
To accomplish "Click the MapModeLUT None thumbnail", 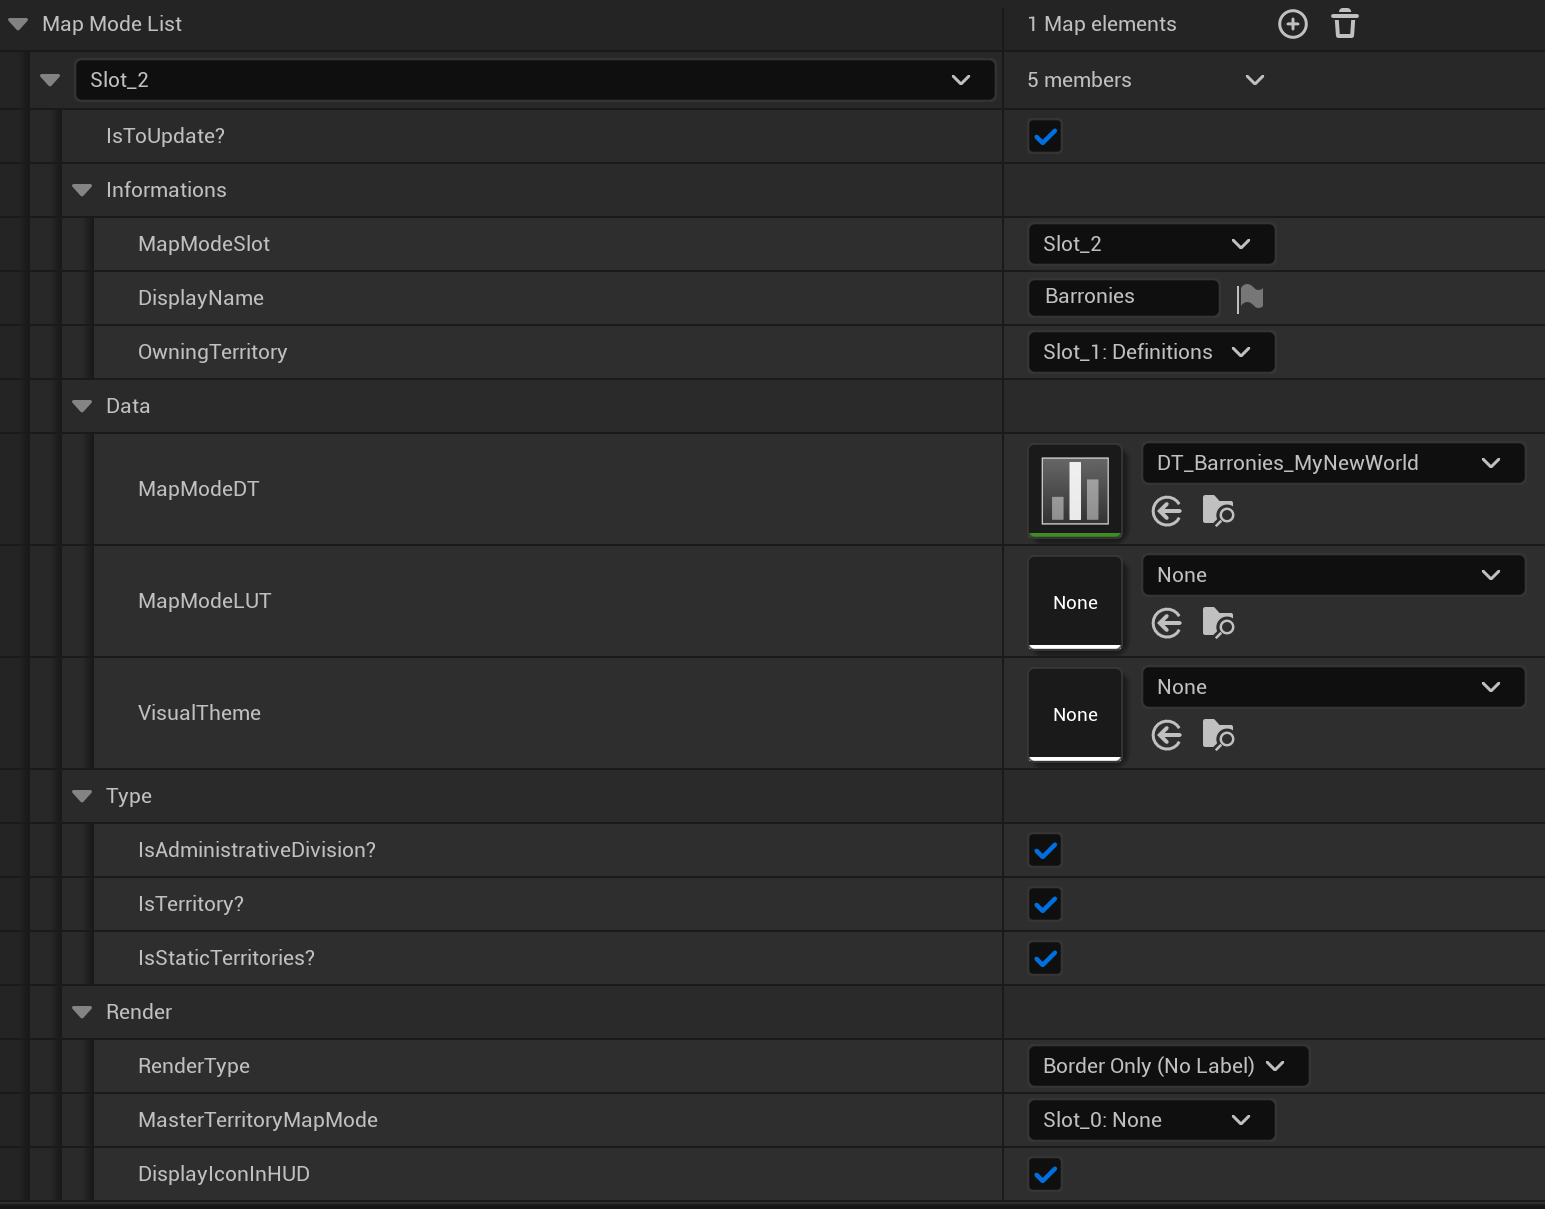I will 1075,602.
